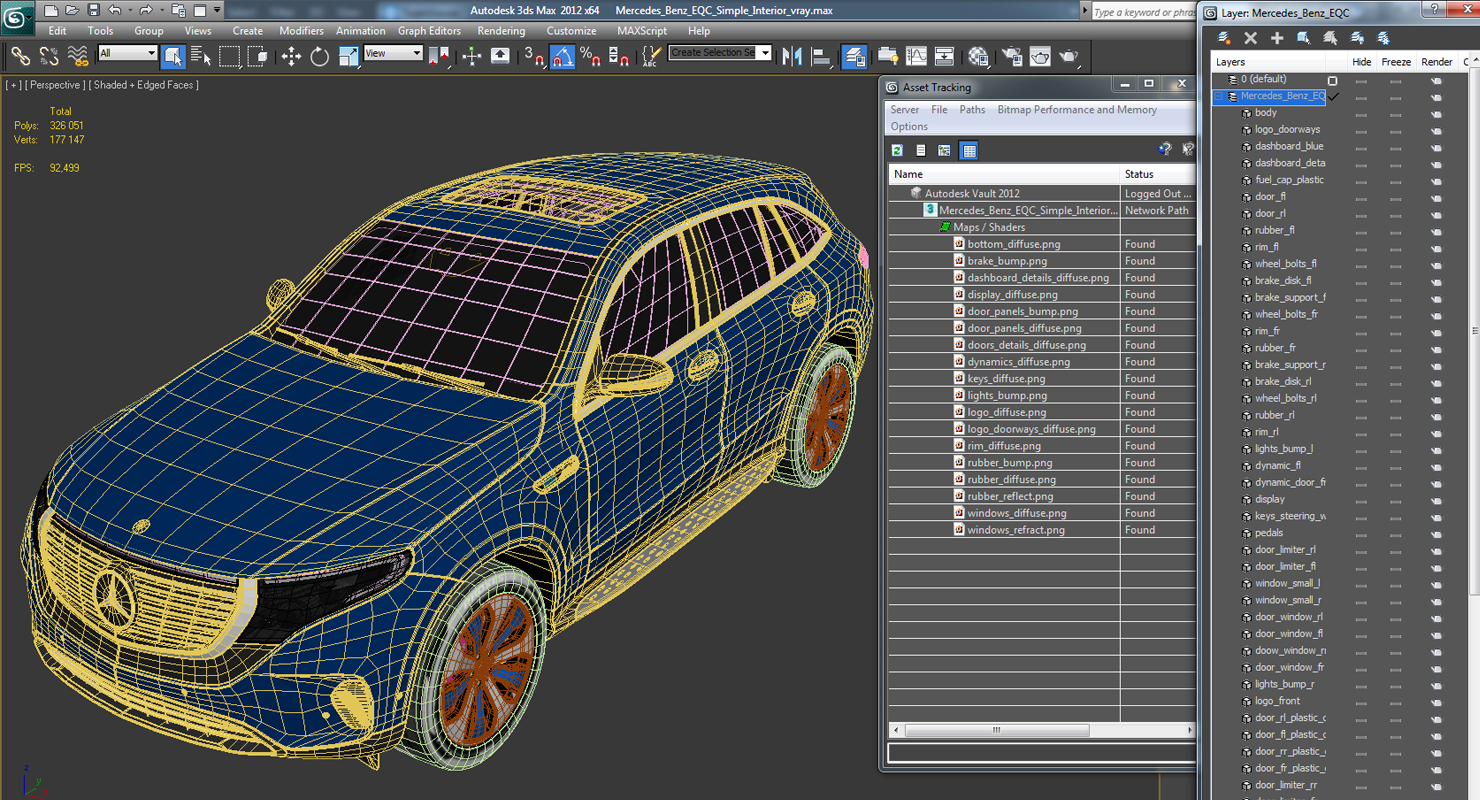
Task: Click viewport label Shaded + Edged Faces
Action: tap(143, 85)
